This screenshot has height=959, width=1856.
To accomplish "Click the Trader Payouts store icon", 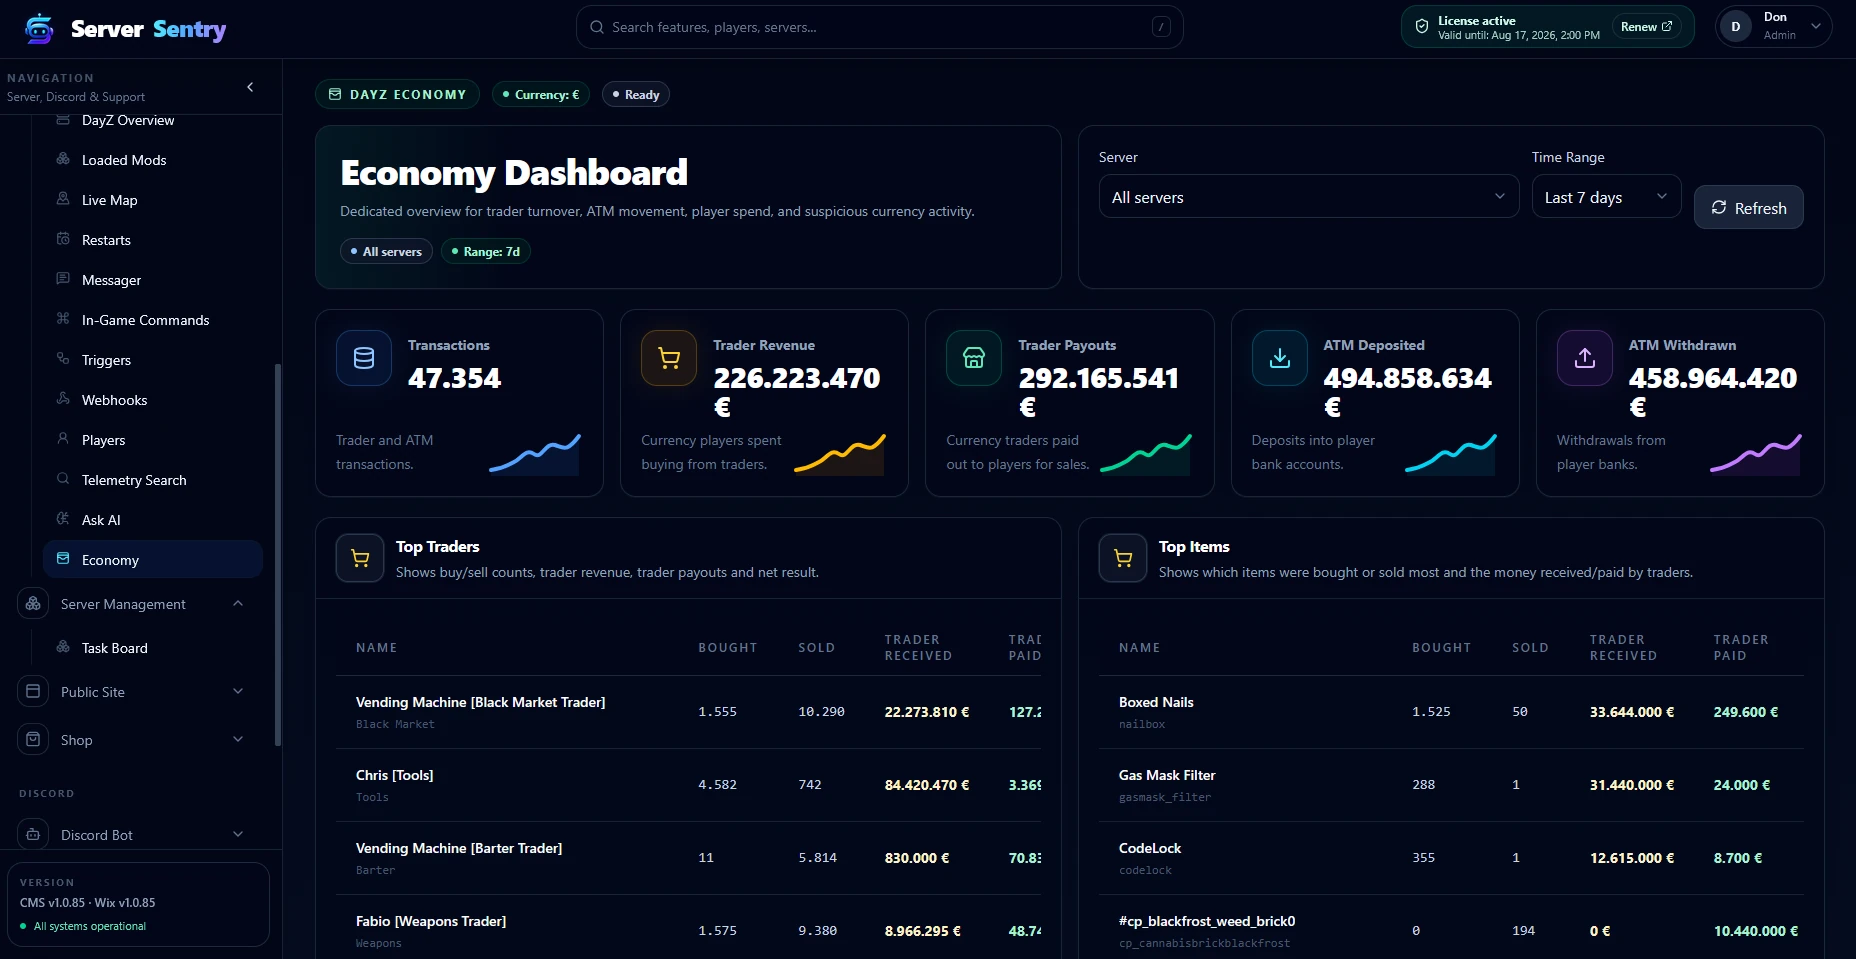I will pyautogui.click(x=974, y=358).
